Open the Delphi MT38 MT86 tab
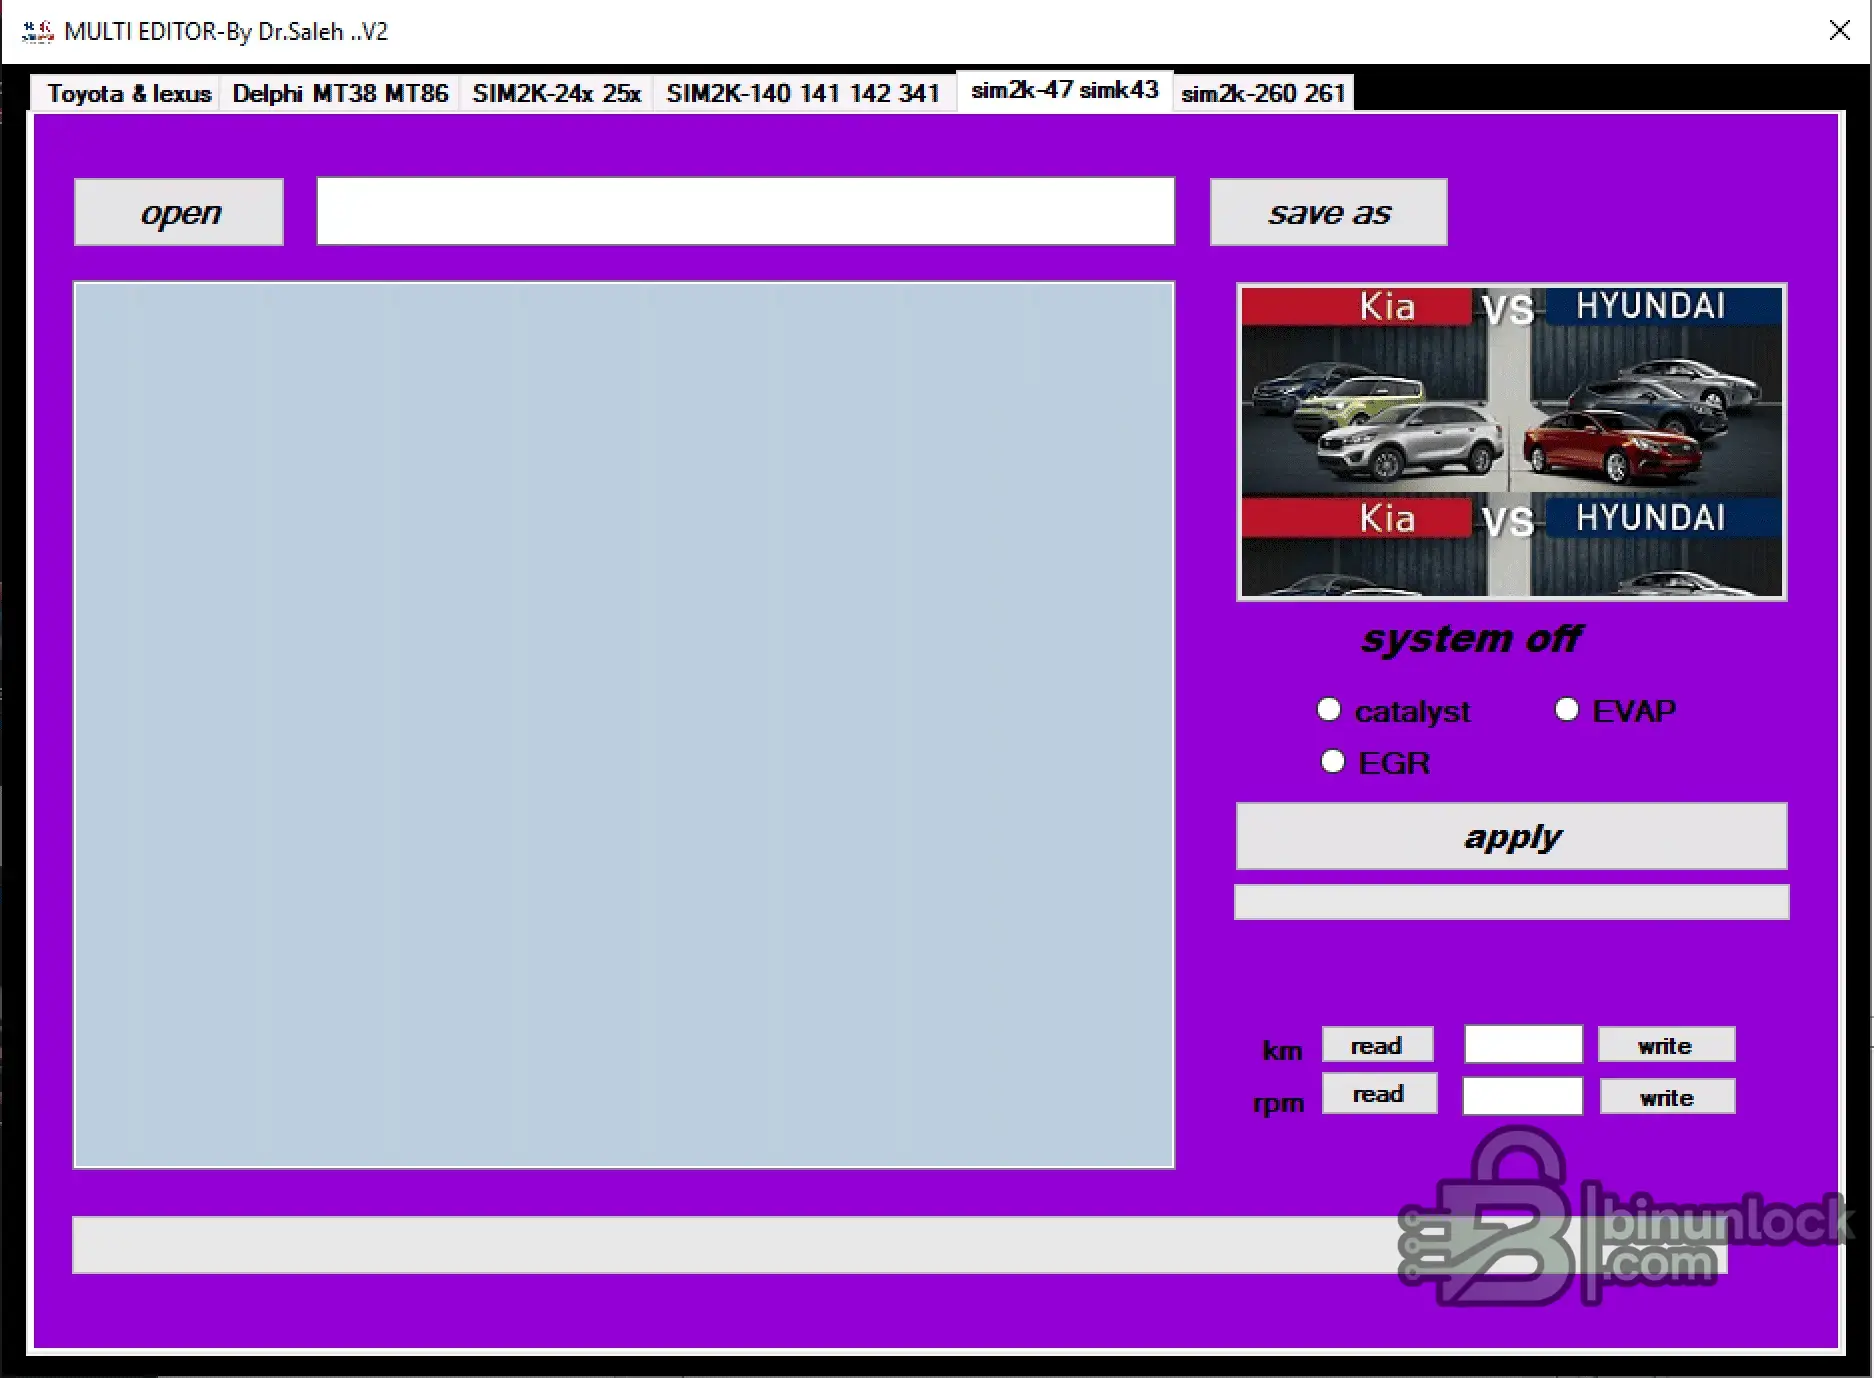 (340, 93)
